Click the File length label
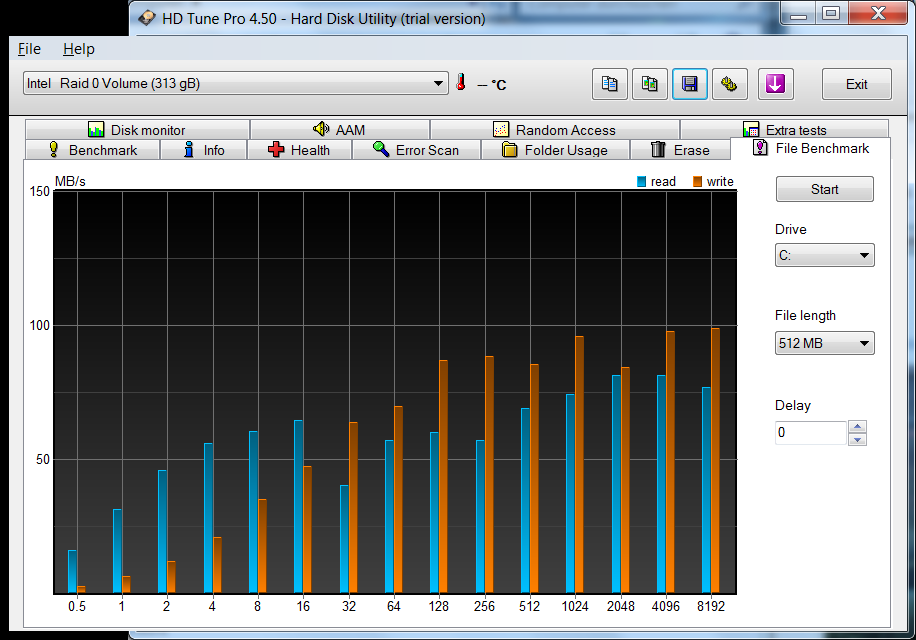 805,315
